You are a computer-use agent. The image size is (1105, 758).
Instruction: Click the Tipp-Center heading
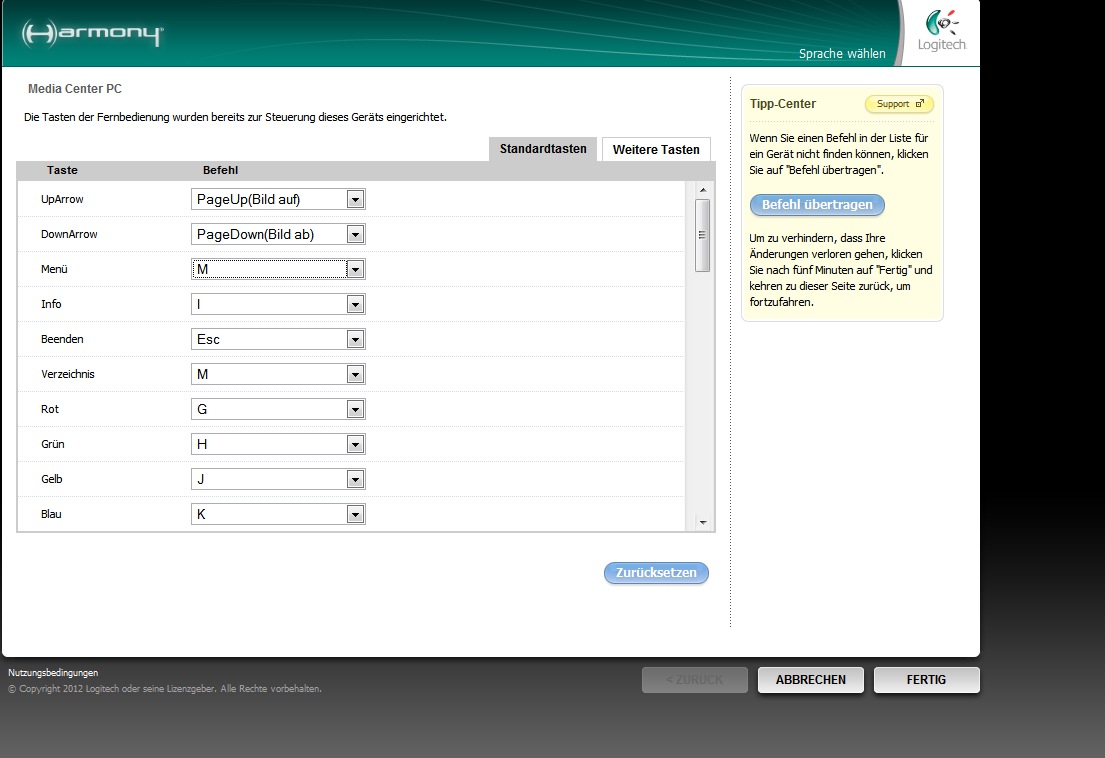(x=782, y=104)
